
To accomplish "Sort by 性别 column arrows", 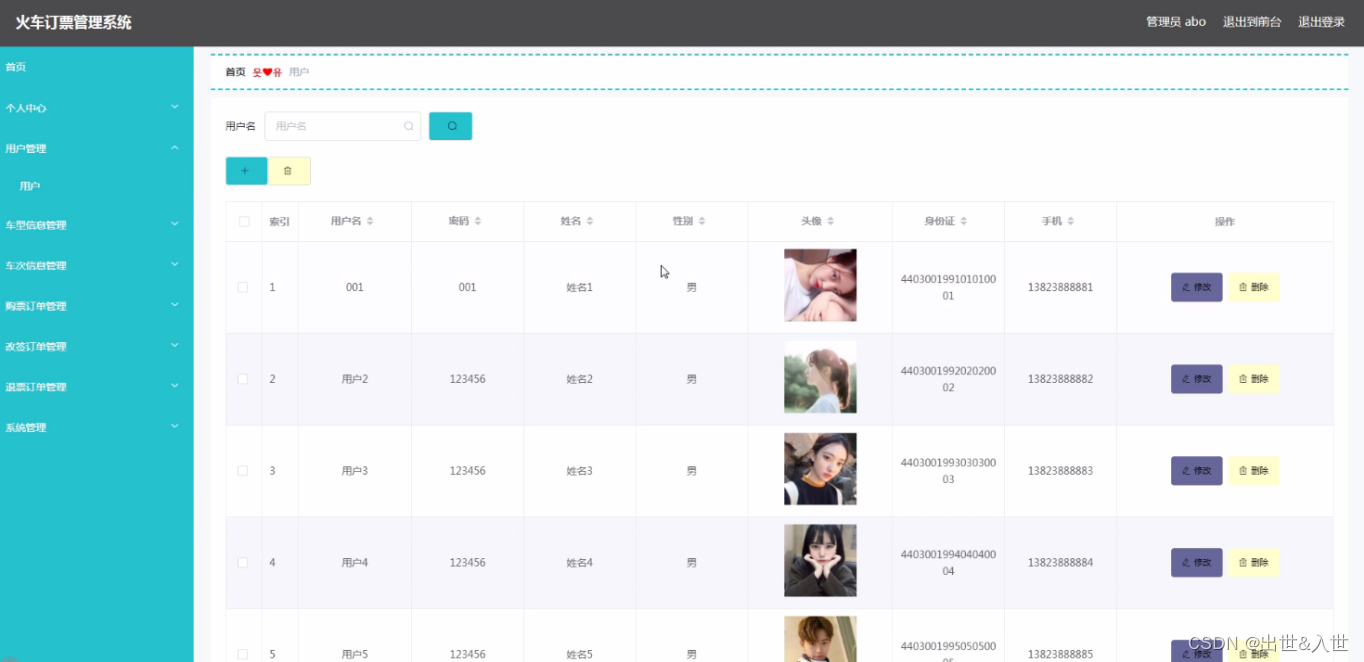I will pyautogui.click(x=702, y=221).
